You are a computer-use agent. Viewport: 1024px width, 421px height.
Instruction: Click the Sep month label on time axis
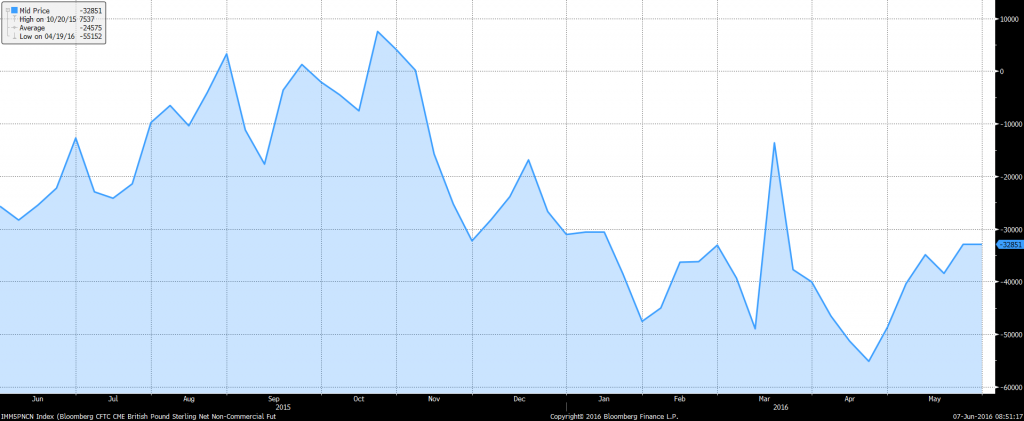[274, 398]
